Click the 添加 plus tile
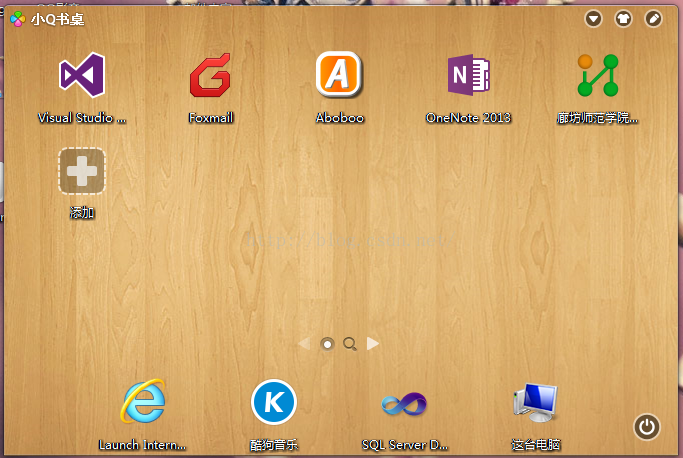The height and width of the screenshot is (458, 683). (82, 170)
